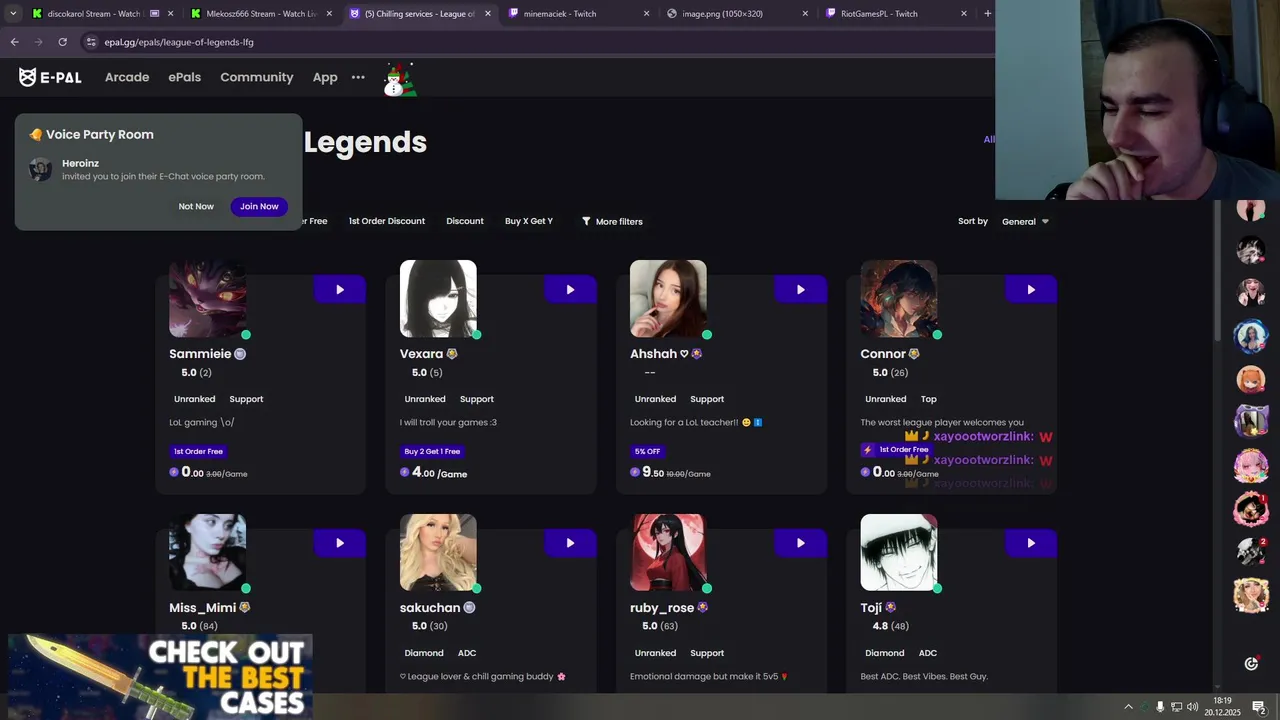Image resolution: width=1280 pixels, height=720 pixels.
Task: Select the Discount filter
Action: [465, 221]
